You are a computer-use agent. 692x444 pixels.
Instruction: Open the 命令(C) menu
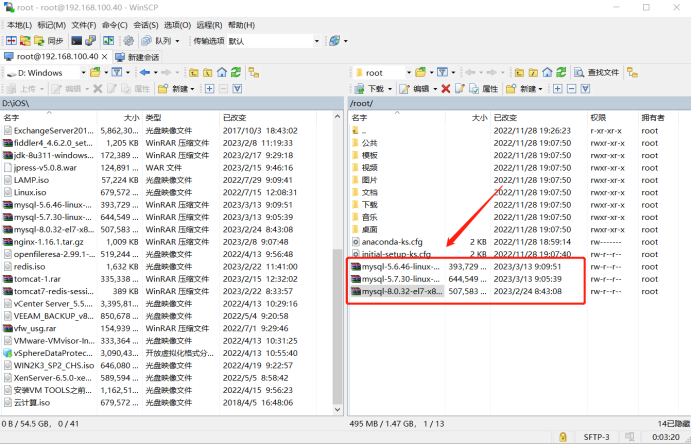pyautogui.click(x=115, y=25)
